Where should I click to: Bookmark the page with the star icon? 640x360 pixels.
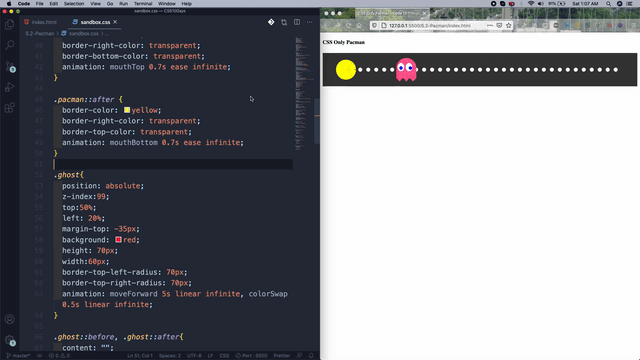click(x=509, y=25)
